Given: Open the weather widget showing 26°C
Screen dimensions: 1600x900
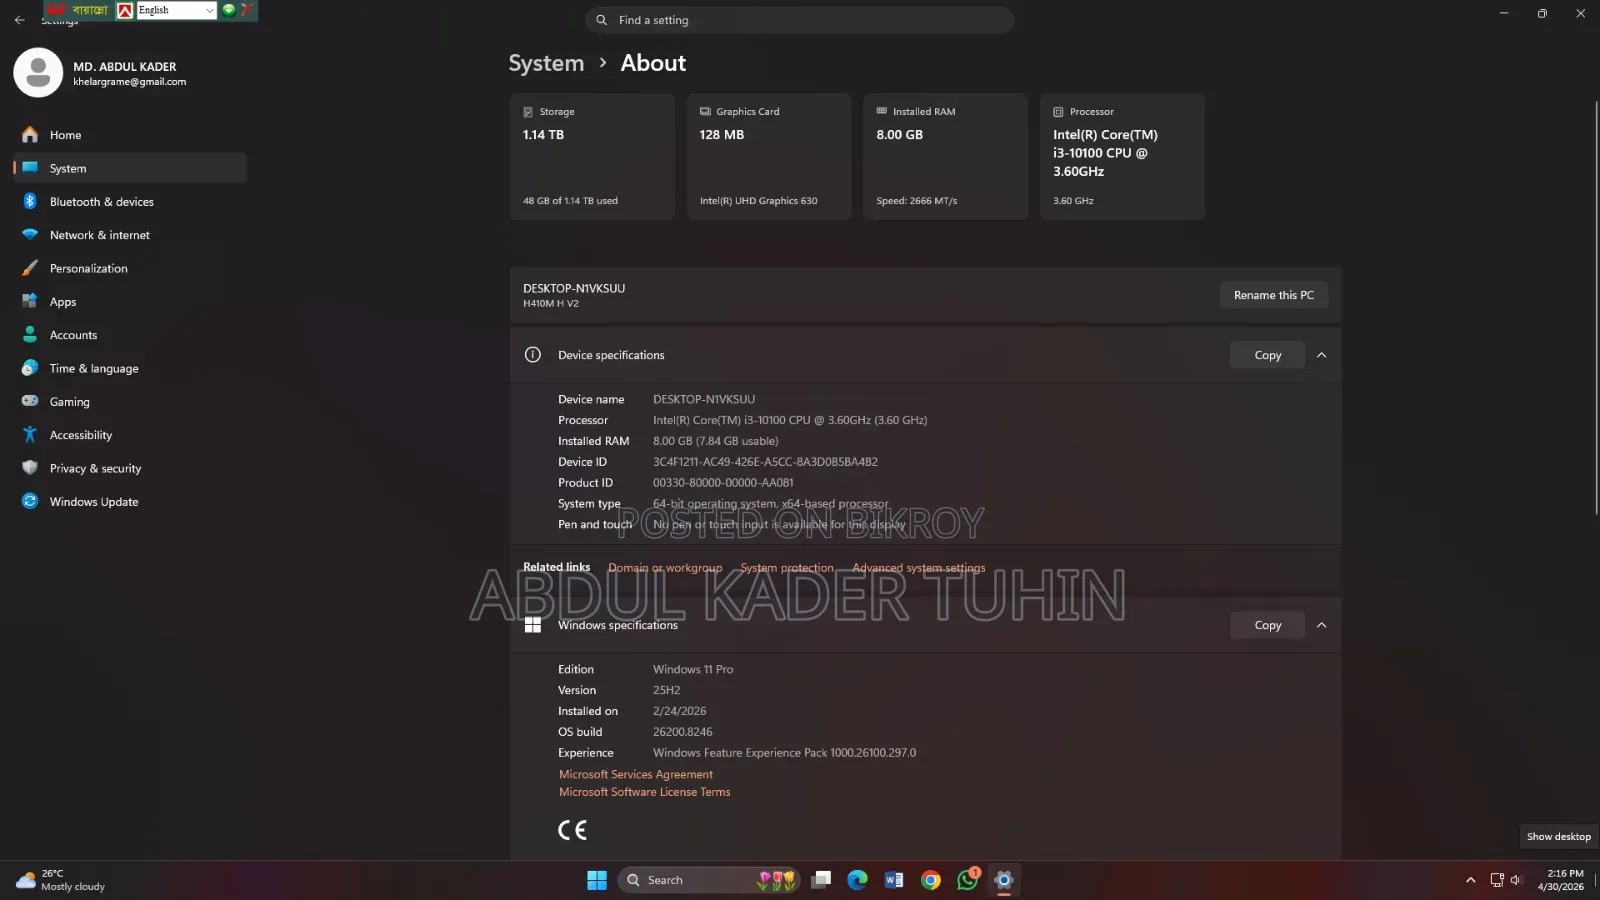Looking at the screenshot, I should tap(62, 880).
